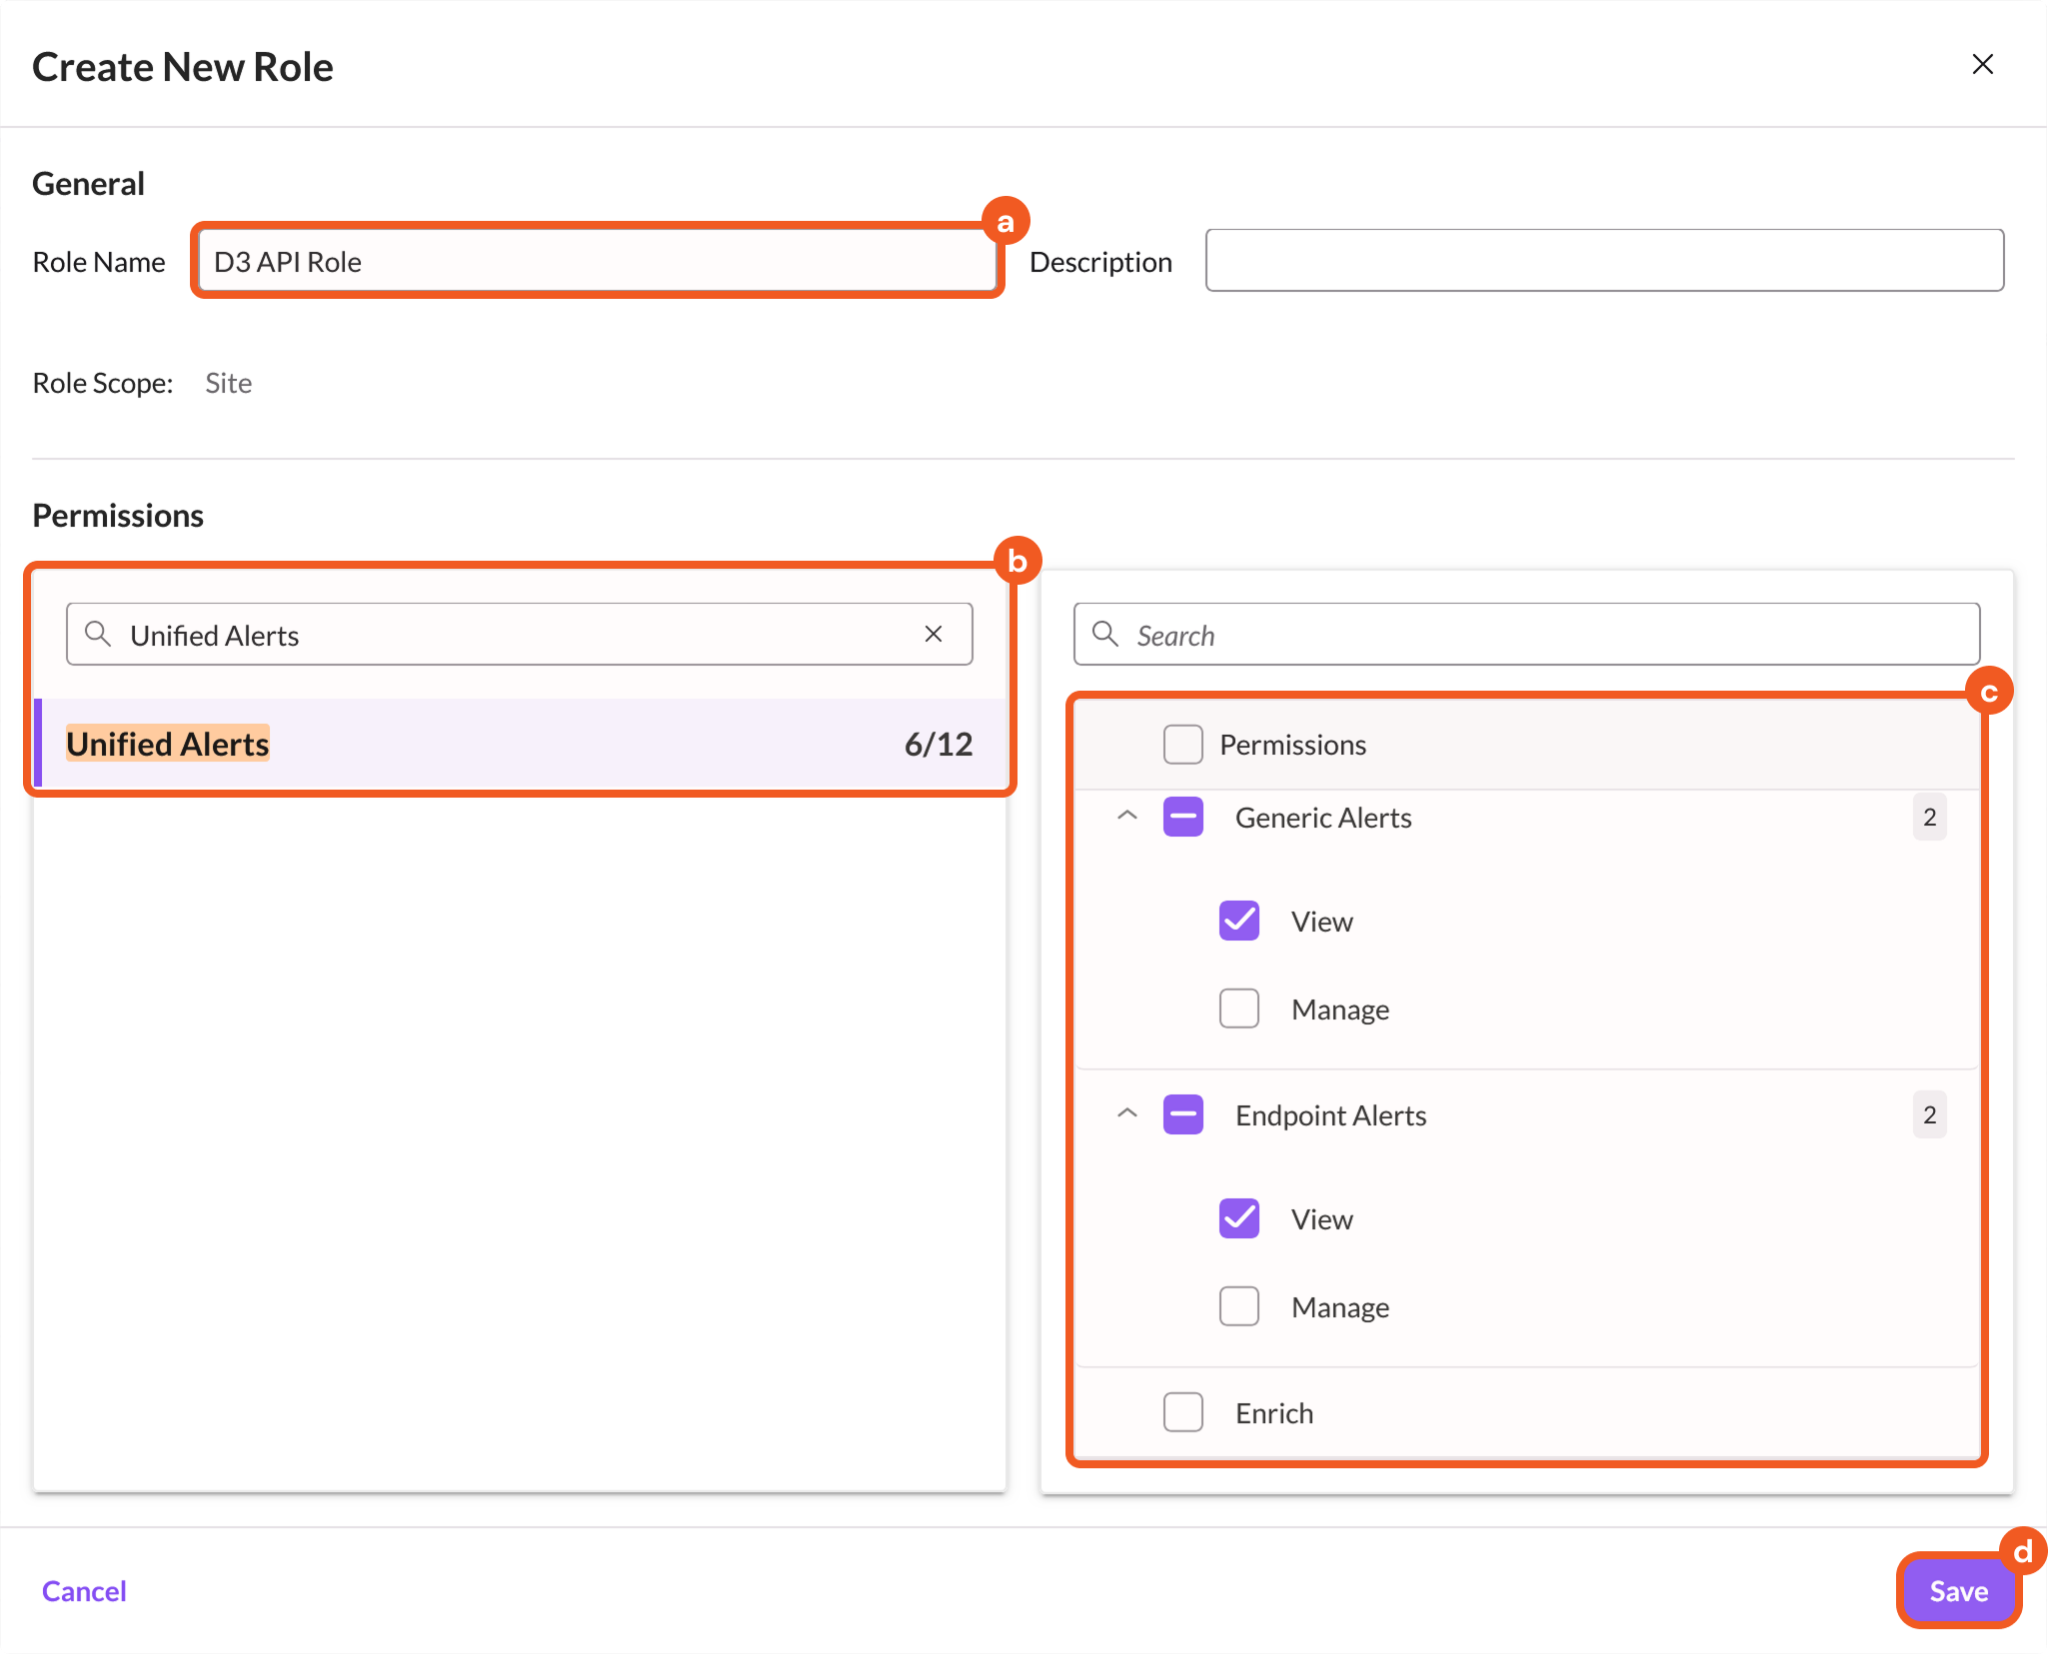The image size is (2048, 1654).
Task: Close the Create New Role dialog
Action: coord(1982,65)
